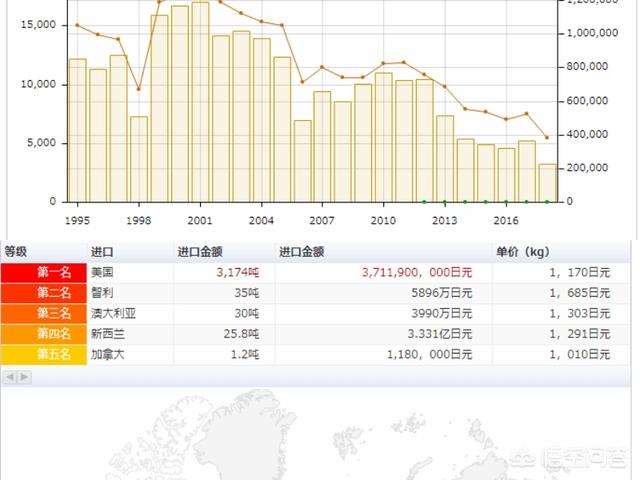
Task: Click the tallest bar at year 2001
Action: [200, 102]
